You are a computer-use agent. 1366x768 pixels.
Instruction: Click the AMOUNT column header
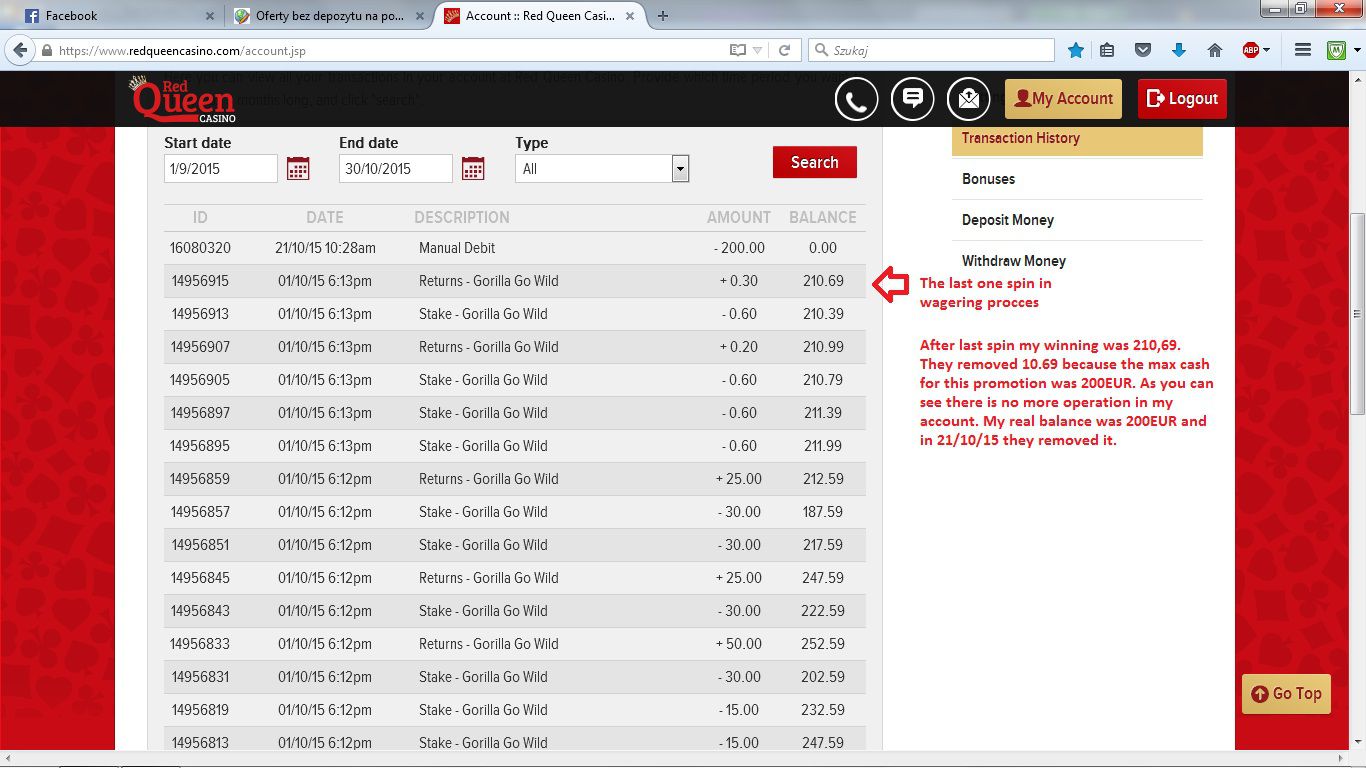[x=739, y=217]
